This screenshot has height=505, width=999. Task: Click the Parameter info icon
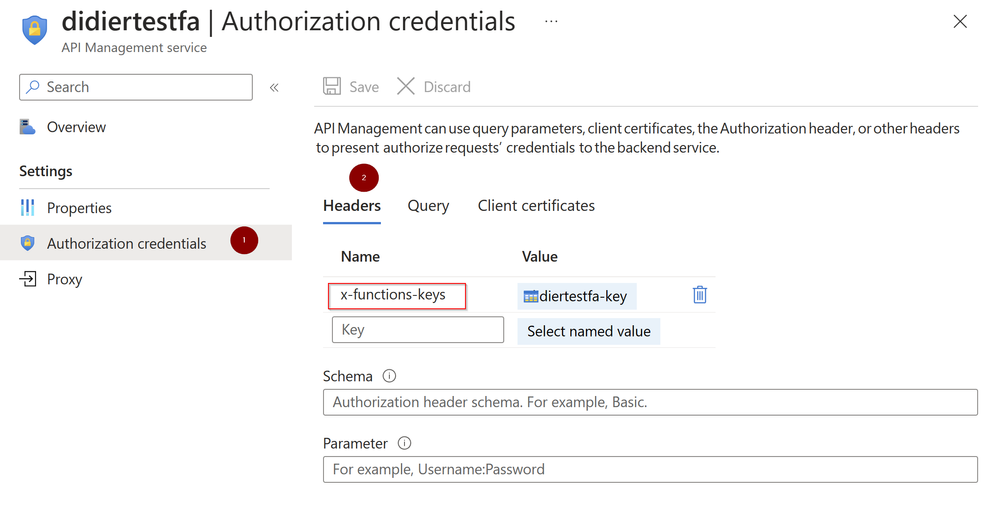[x=404, y=443]
